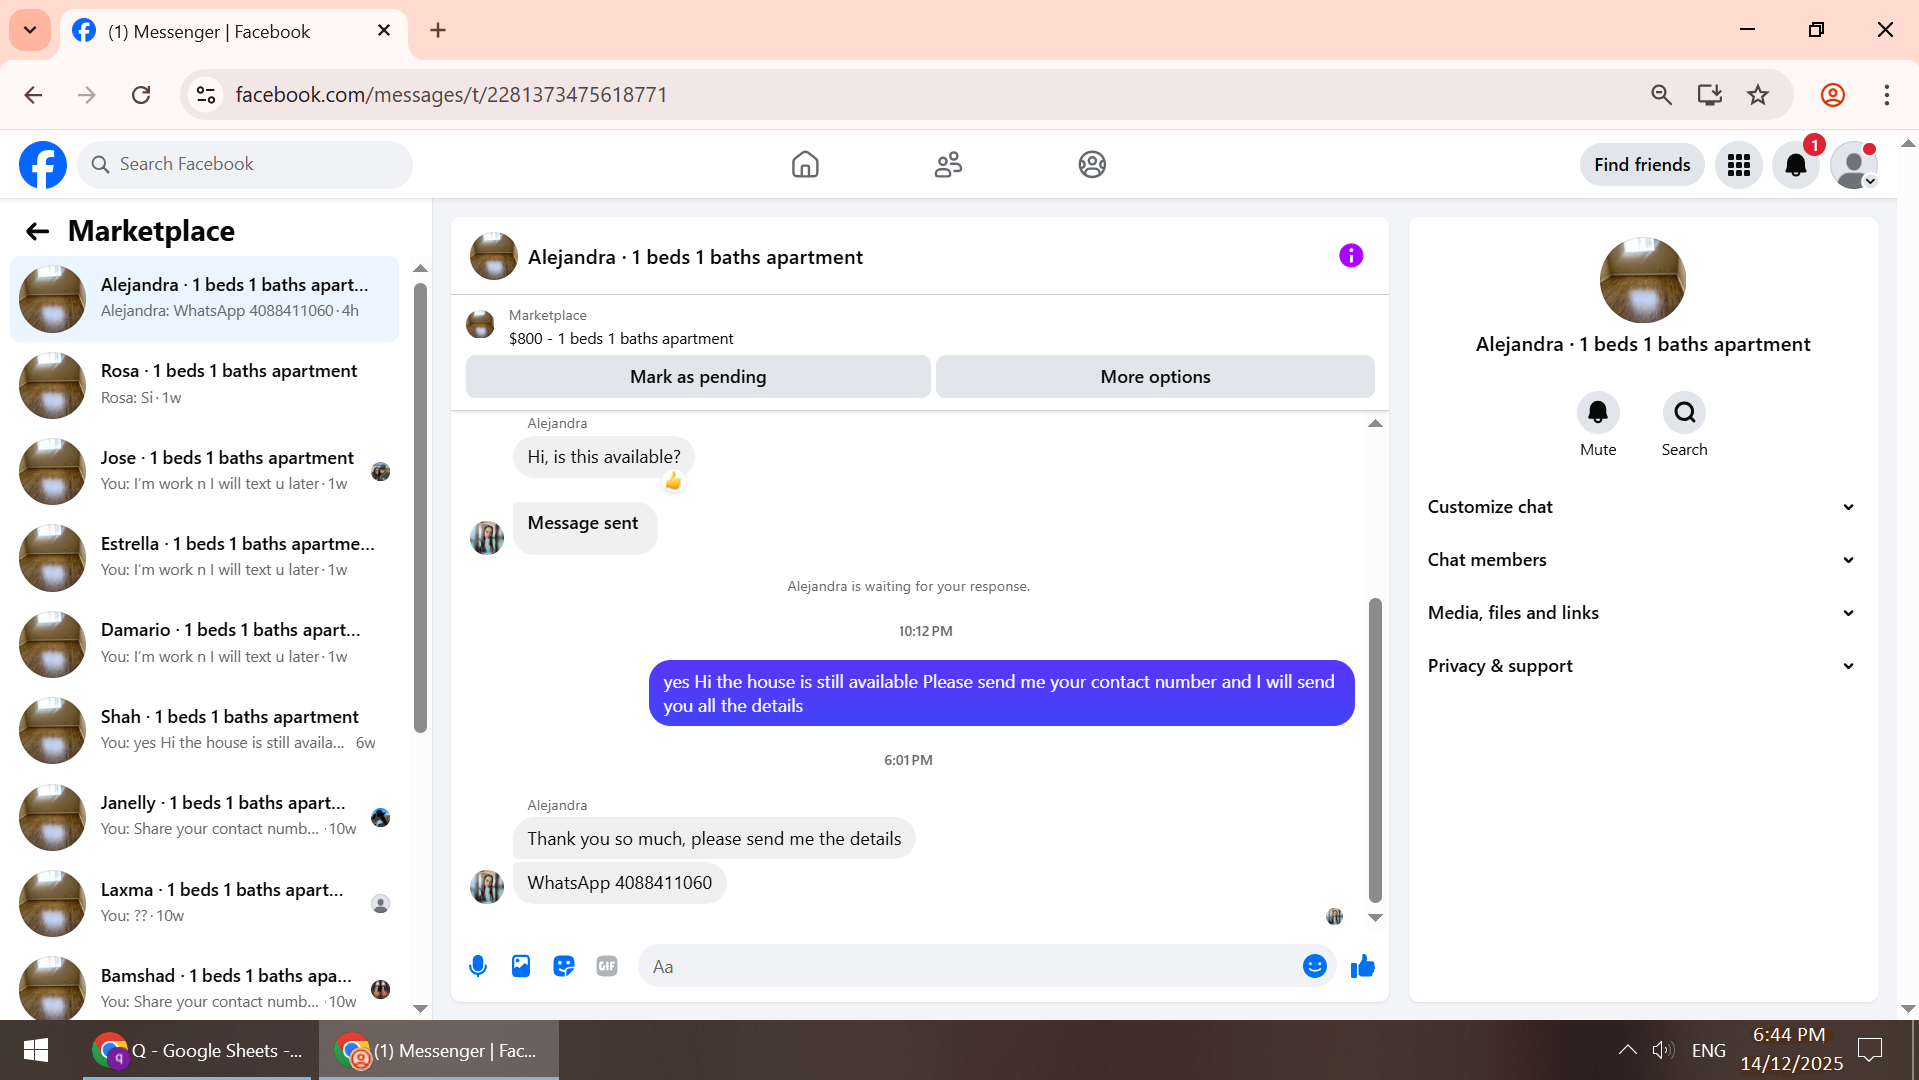Click Find friends button
Image resolution: width=1919 pixels, height=1080 pixels.
pyautogui.click(x=1642, y=165)
